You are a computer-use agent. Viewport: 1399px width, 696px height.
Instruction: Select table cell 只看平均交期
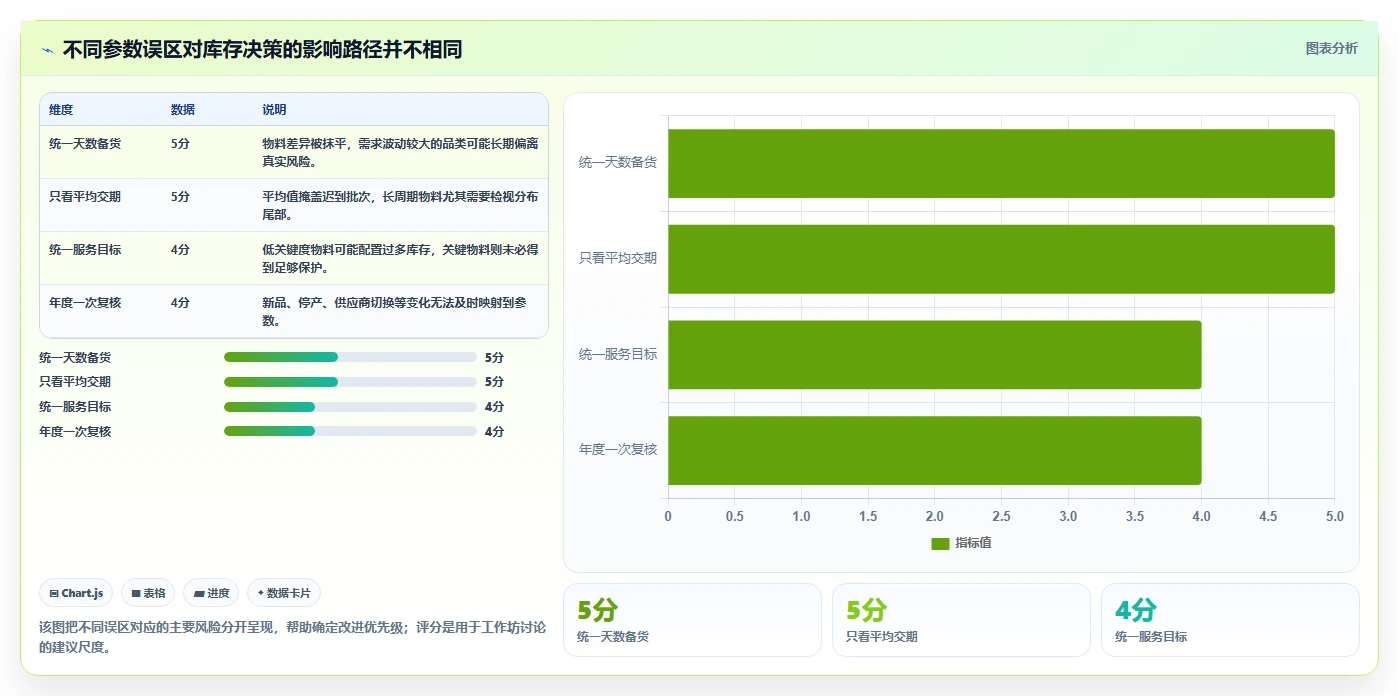click(x=85, y=197)
